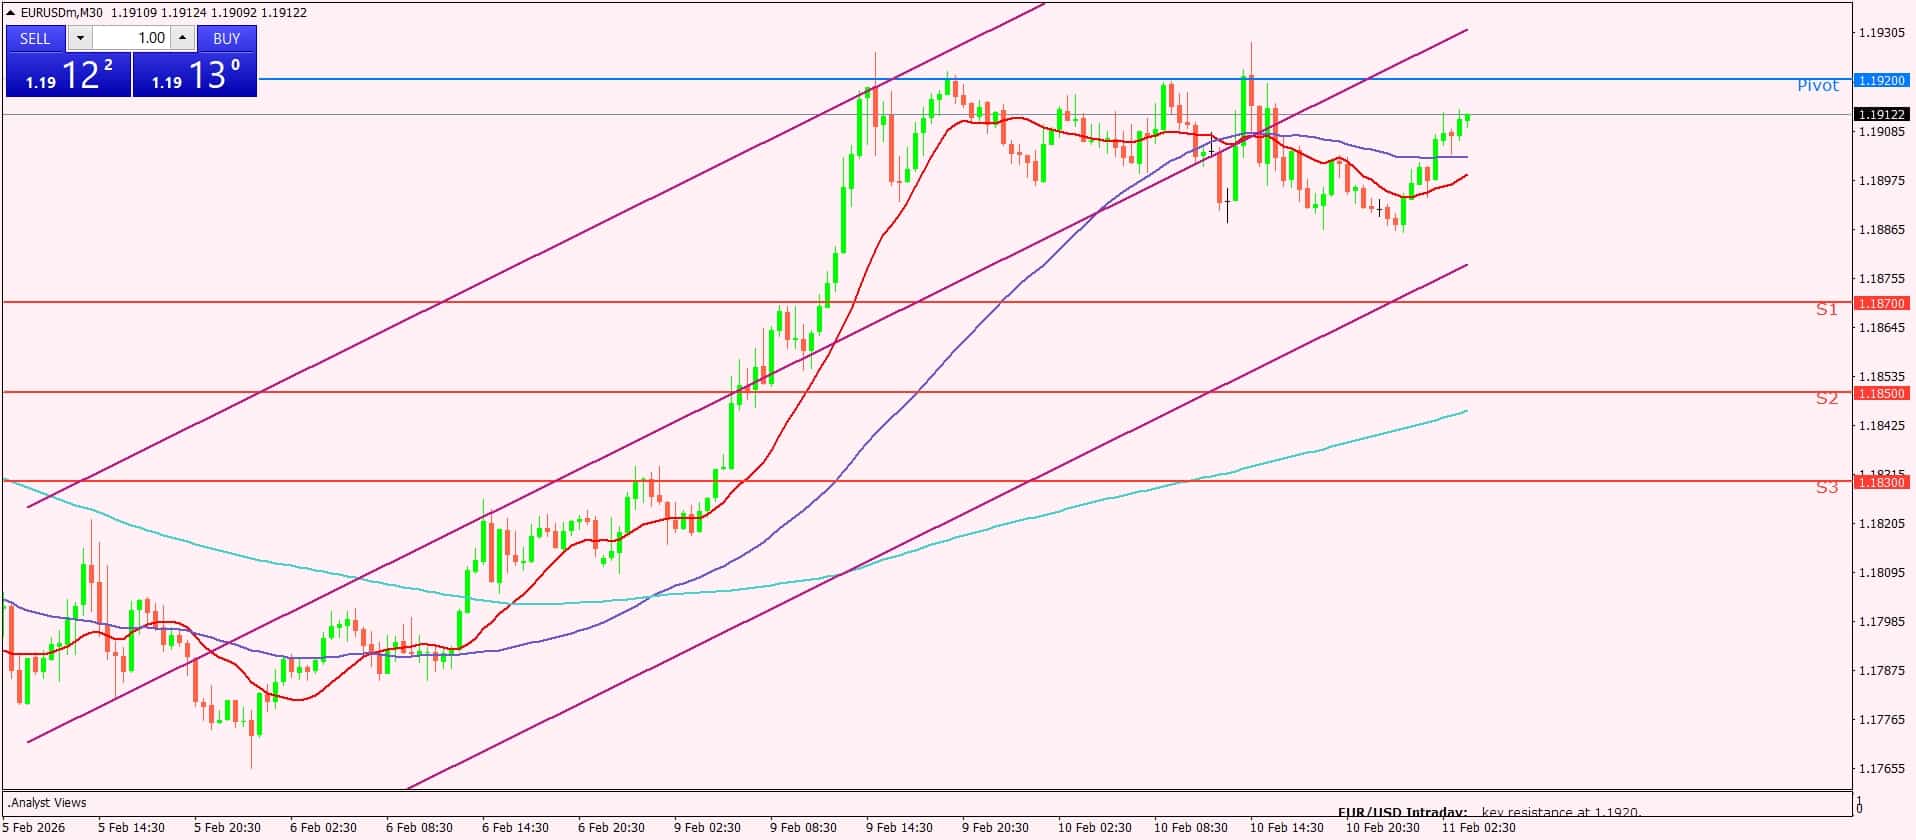Click the red 1.18300 price tag

point(1881,482)
